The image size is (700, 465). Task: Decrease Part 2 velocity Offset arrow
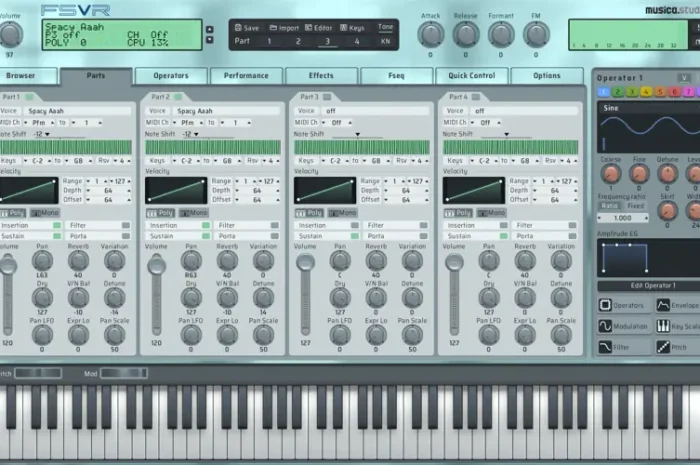pos(237,200)
